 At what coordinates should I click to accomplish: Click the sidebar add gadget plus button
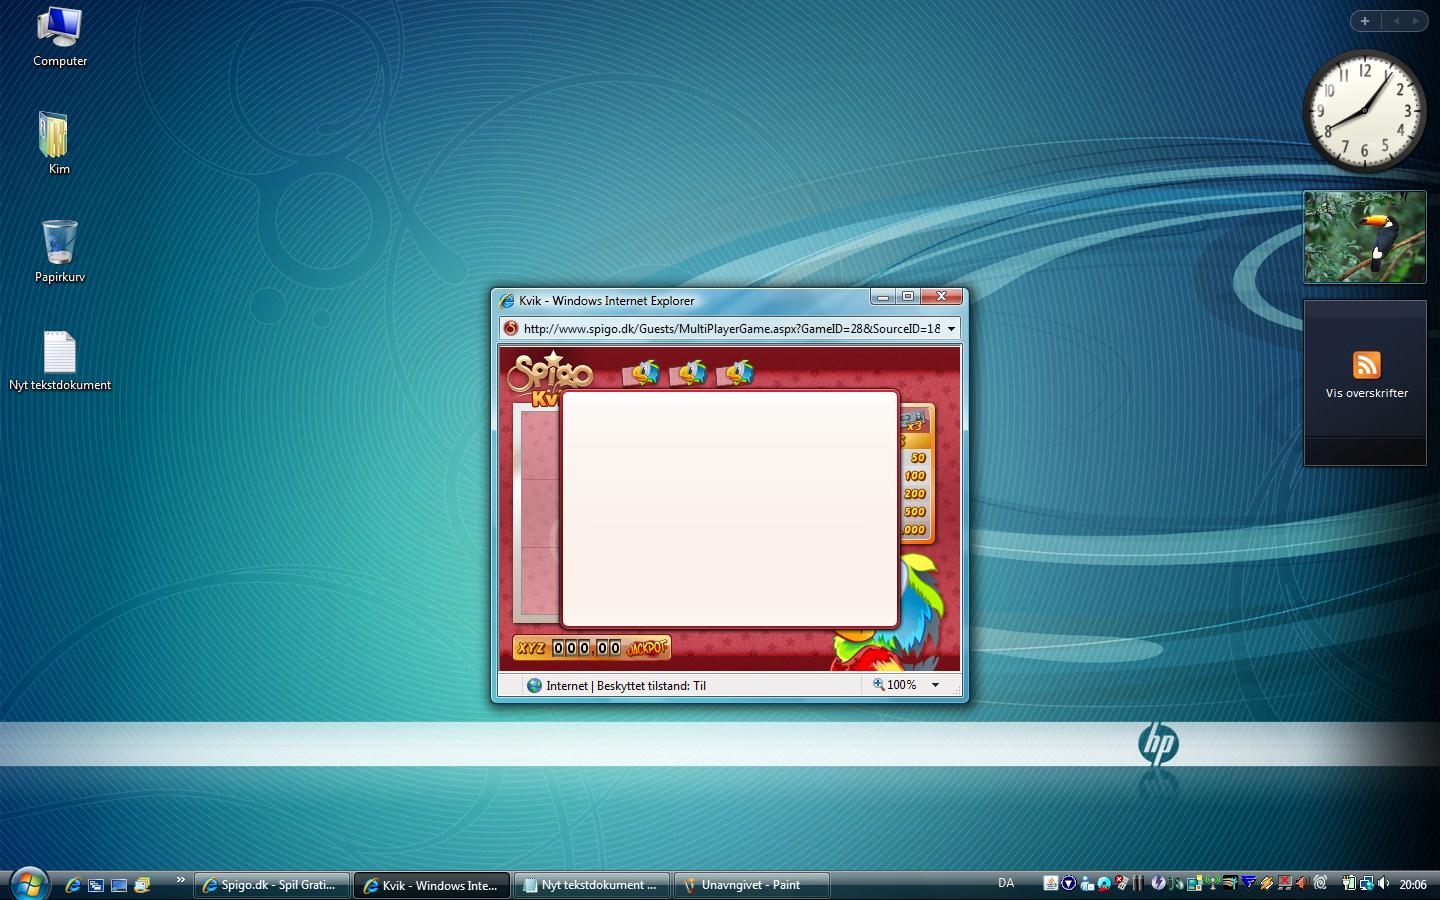tap(1365, 21)
